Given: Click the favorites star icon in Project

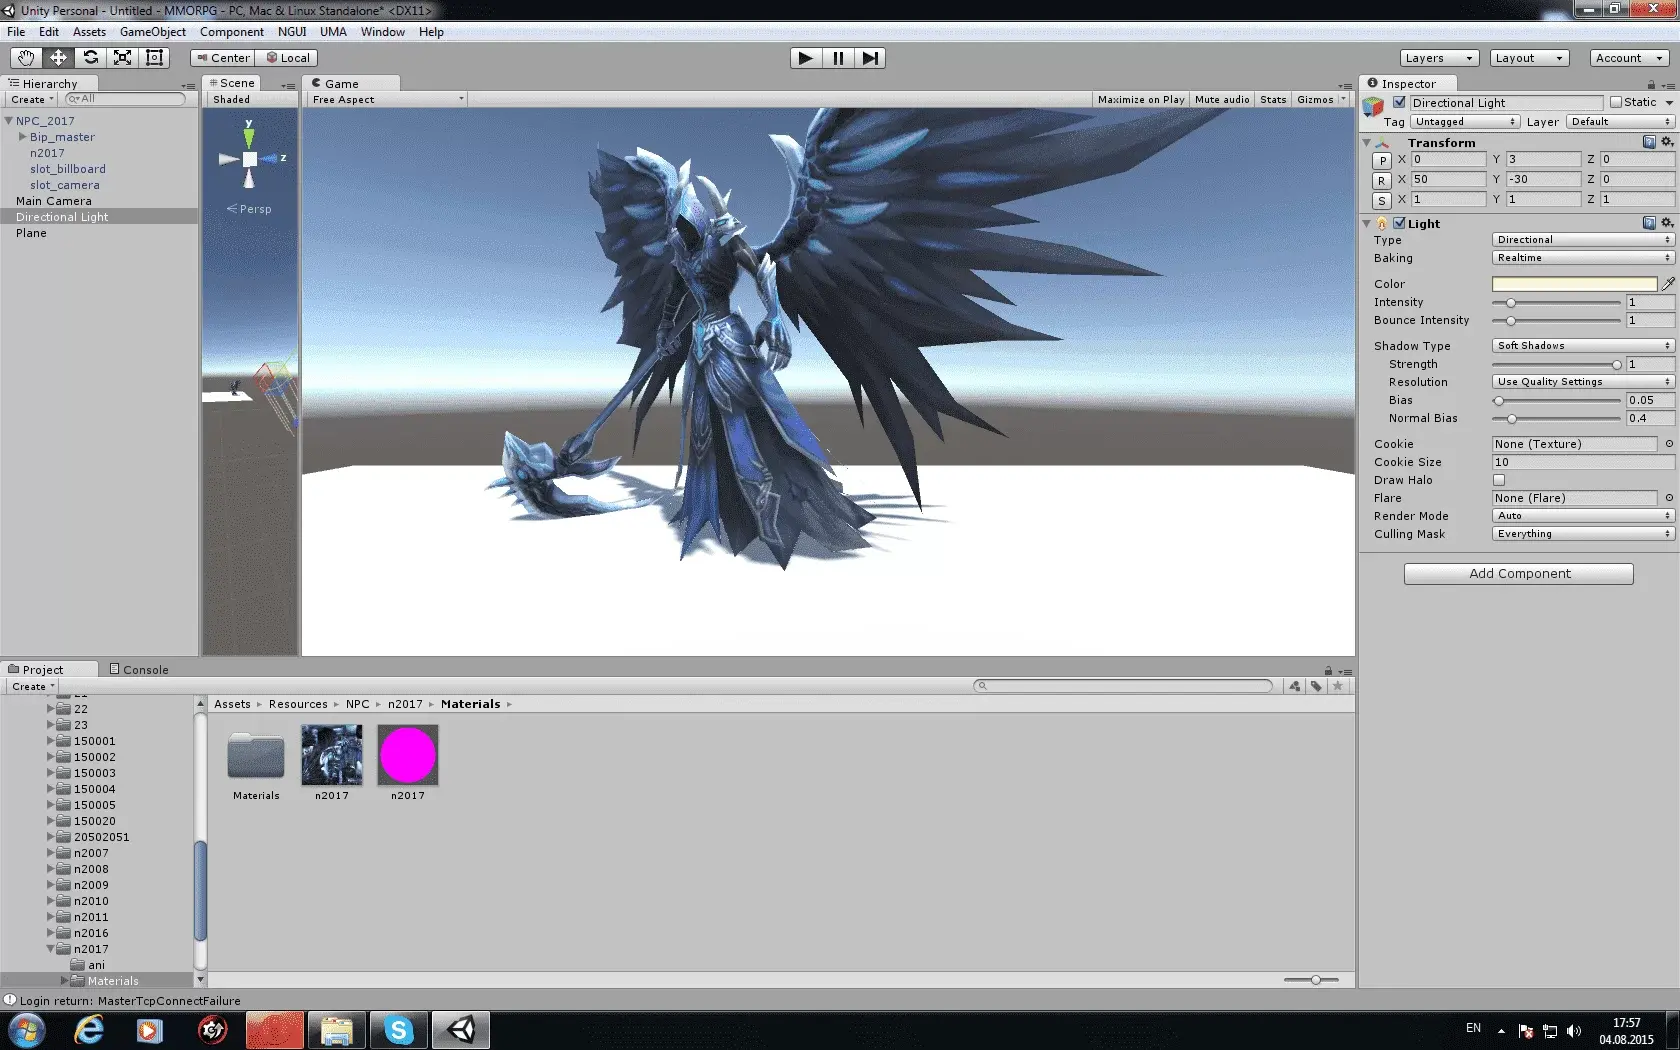Looking at the screenshot, I should (1338, 686).
